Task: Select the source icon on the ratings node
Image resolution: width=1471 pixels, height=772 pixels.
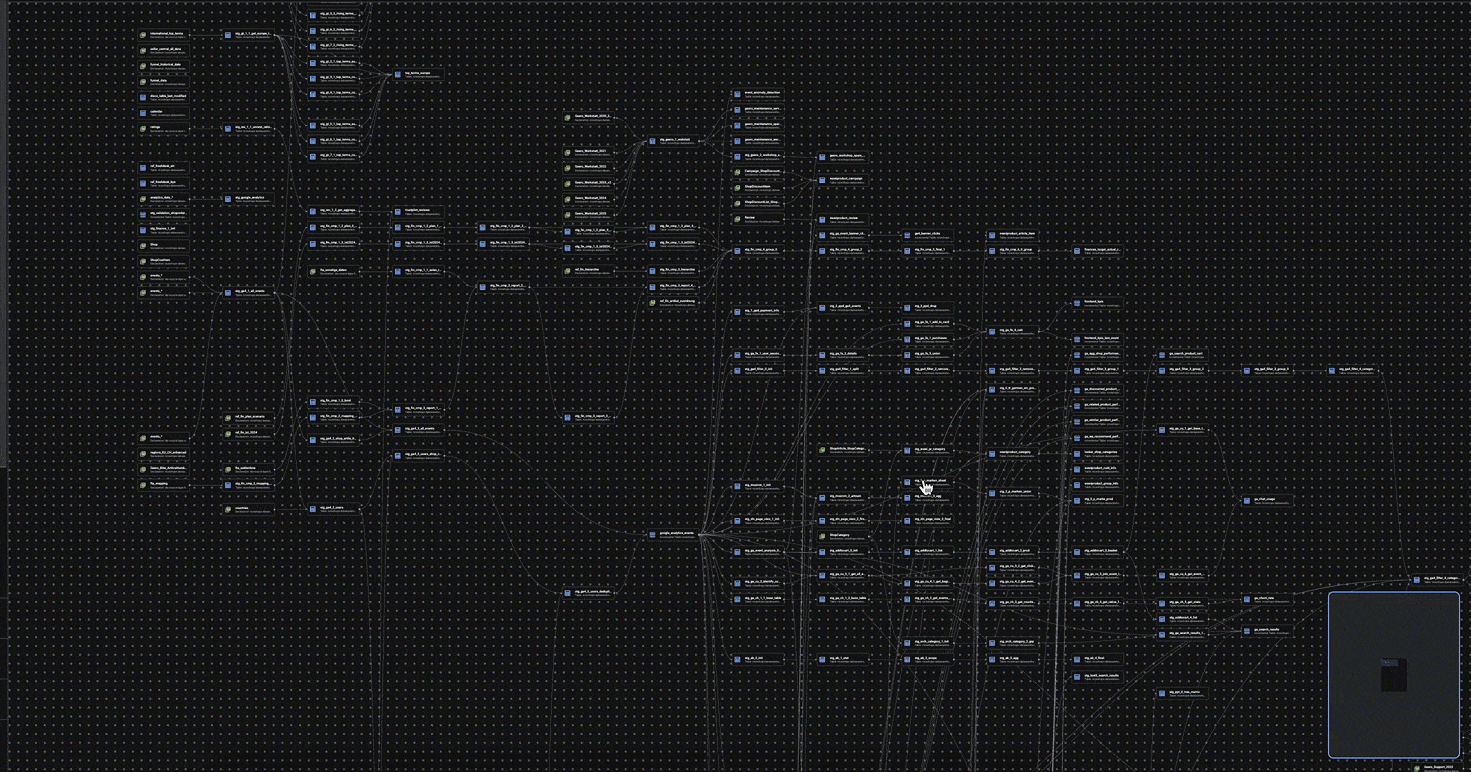Action: pos(143,126)
